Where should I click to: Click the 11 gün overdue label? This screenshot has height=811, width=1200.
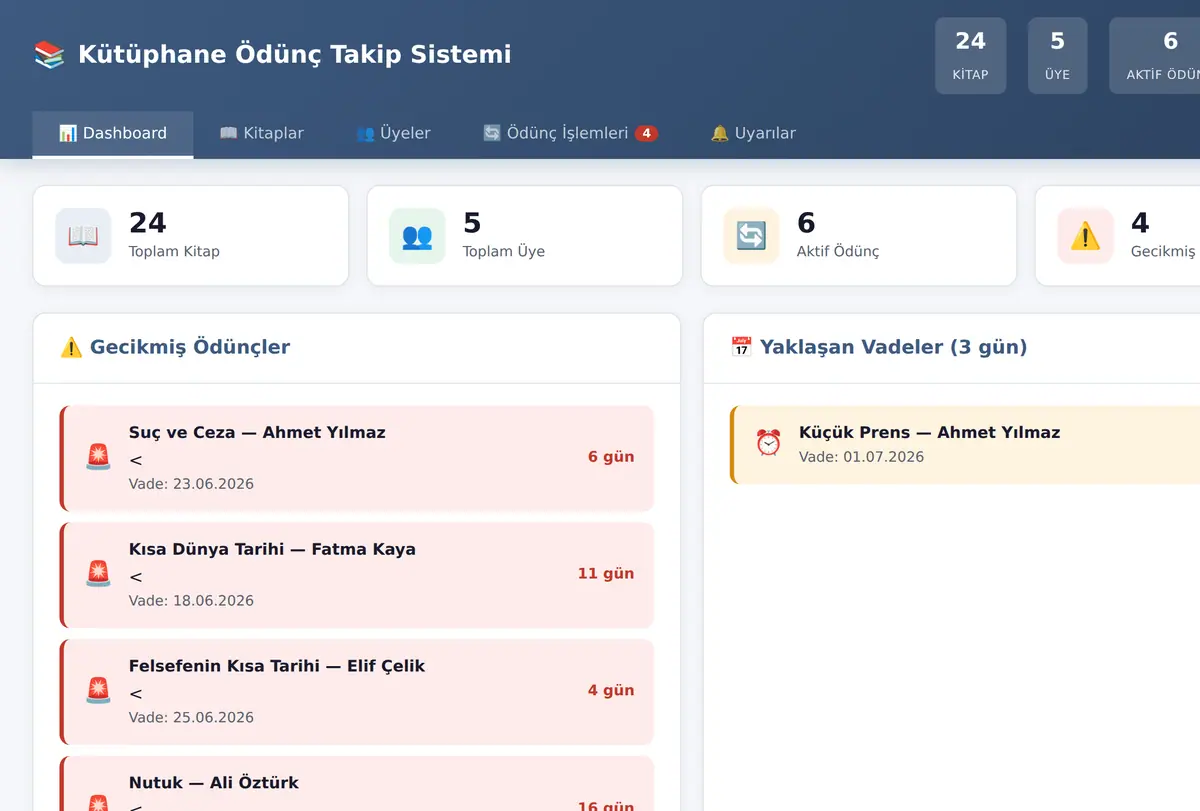tap(606, 574)
